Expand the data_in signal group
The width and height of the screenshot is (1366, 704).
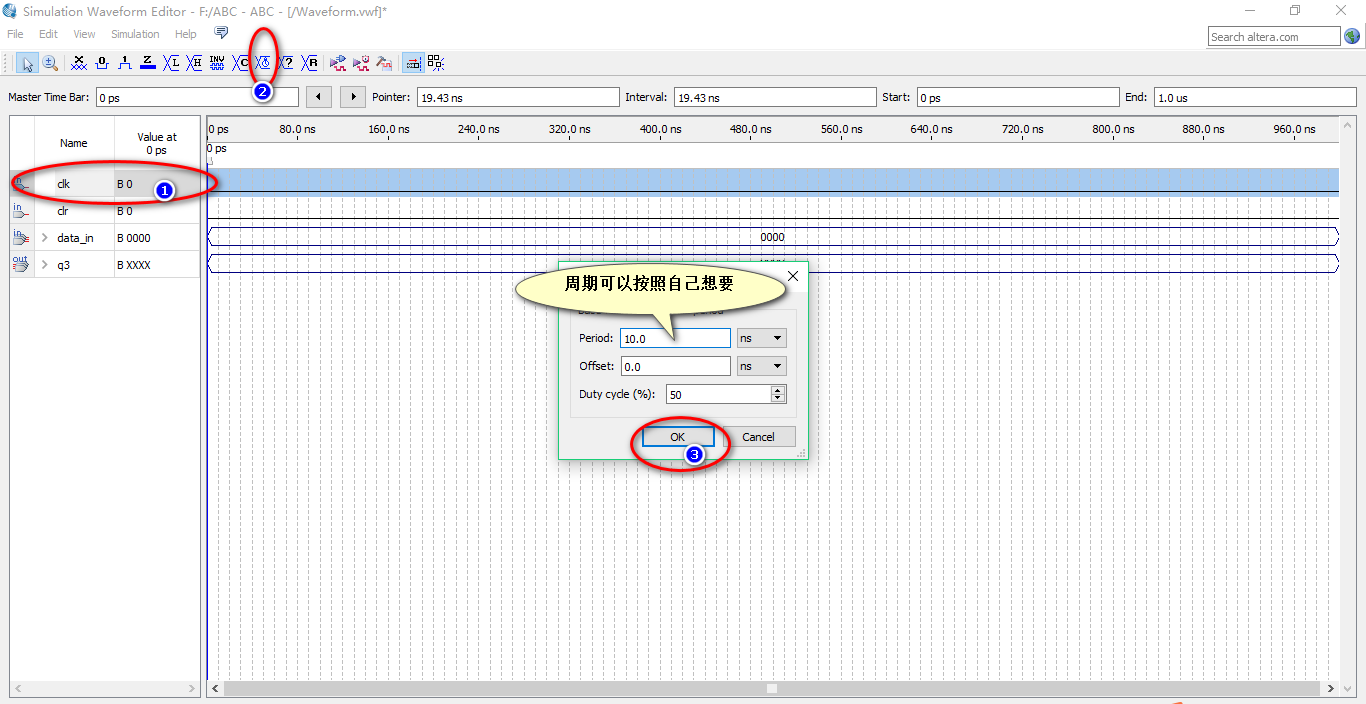44,238
